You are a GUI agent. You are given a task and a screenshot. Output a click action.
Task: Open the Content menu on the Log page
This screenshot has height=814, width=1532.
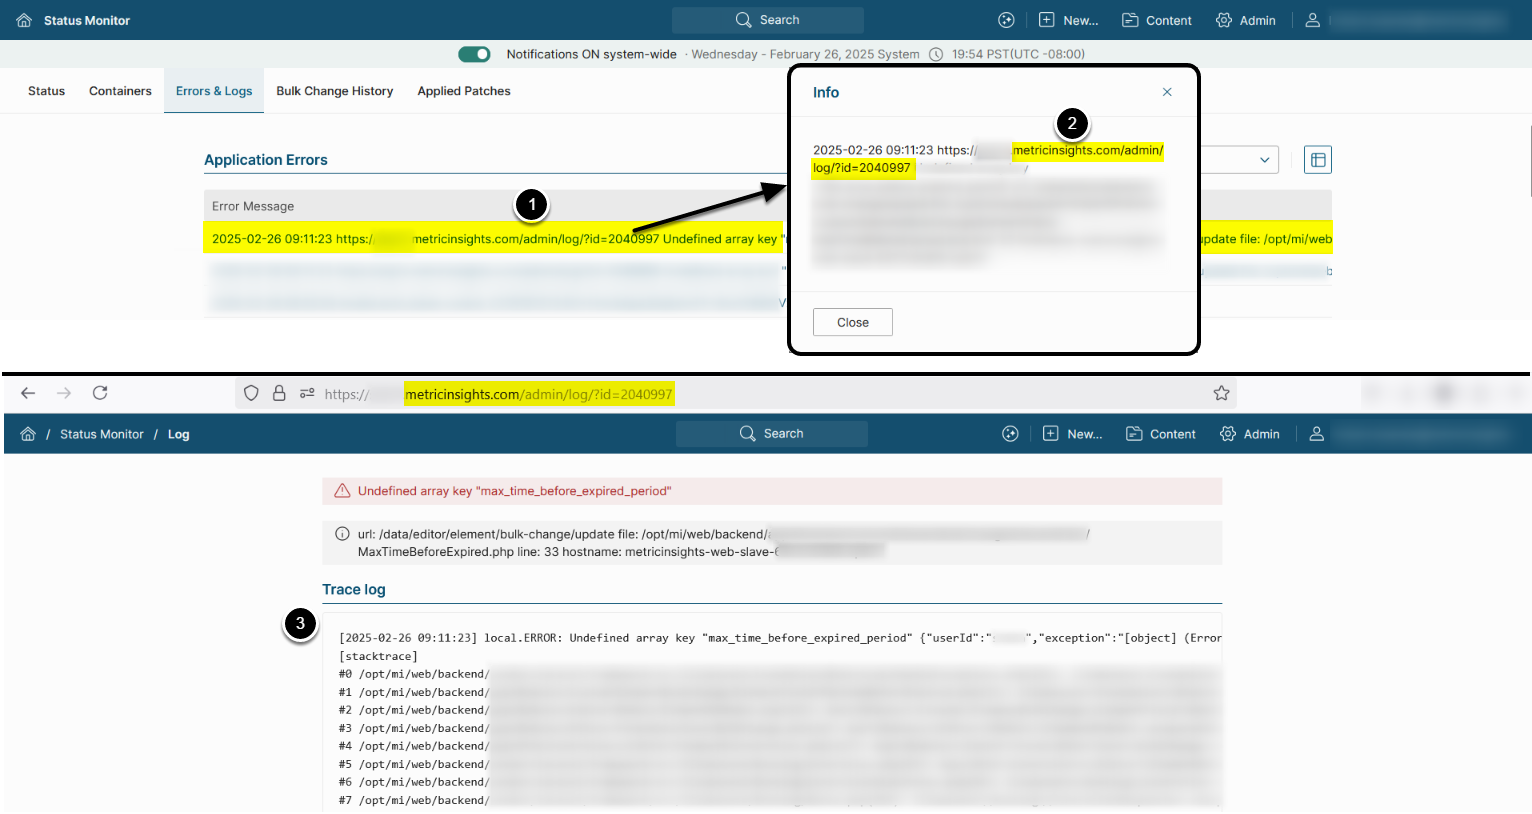[1161, 434]
